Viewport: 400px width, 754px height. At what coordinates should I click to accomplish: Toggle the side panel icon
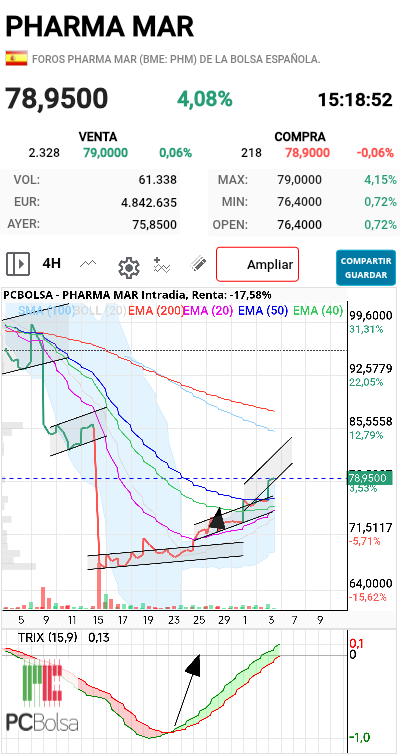click(x=18, y=264)
